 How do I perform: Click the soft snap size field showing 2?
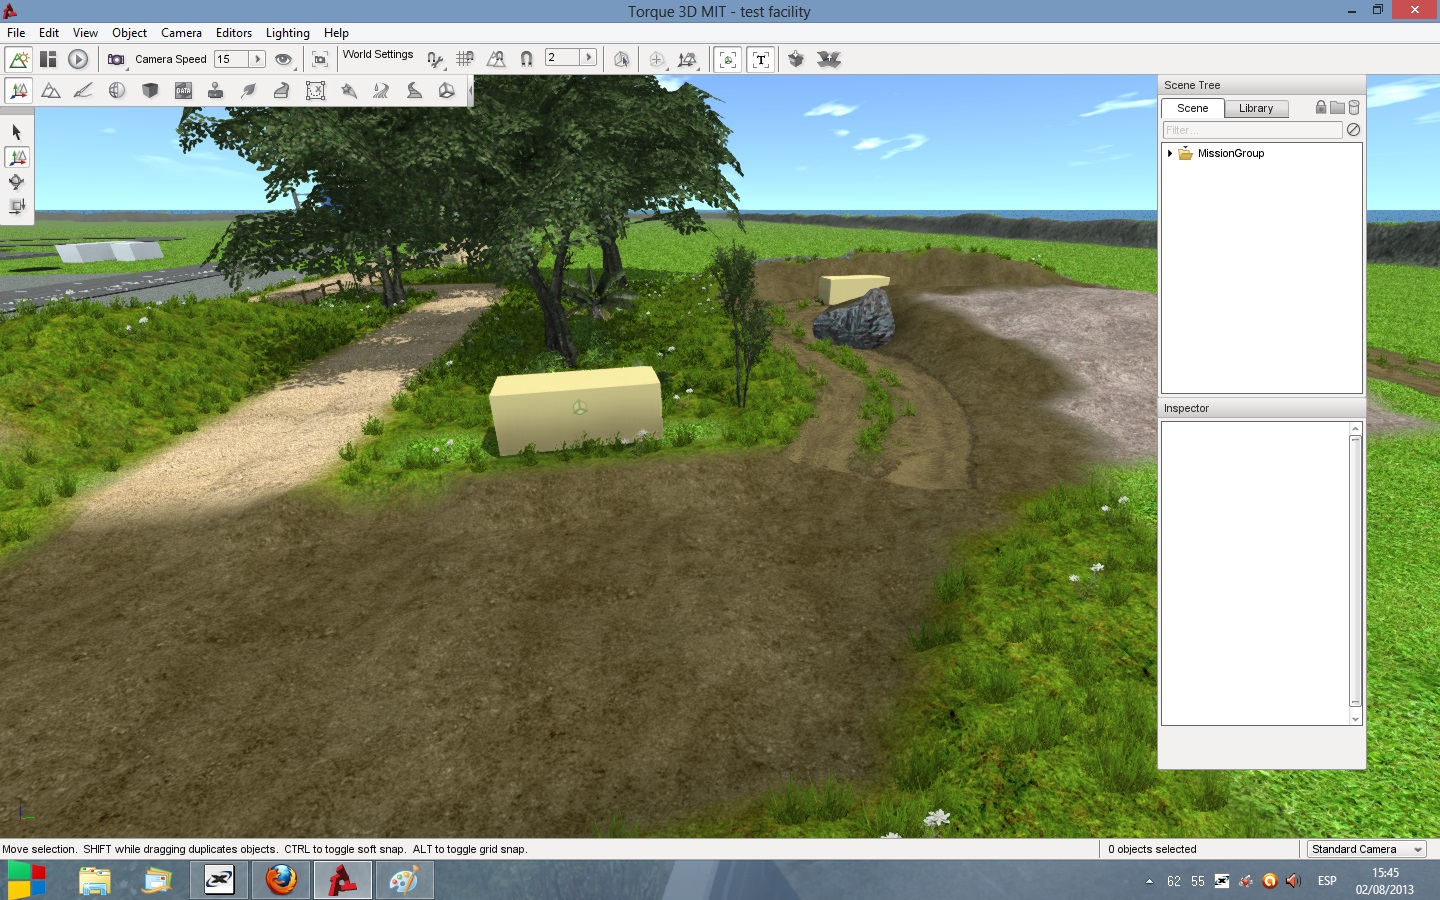point(563,57)
